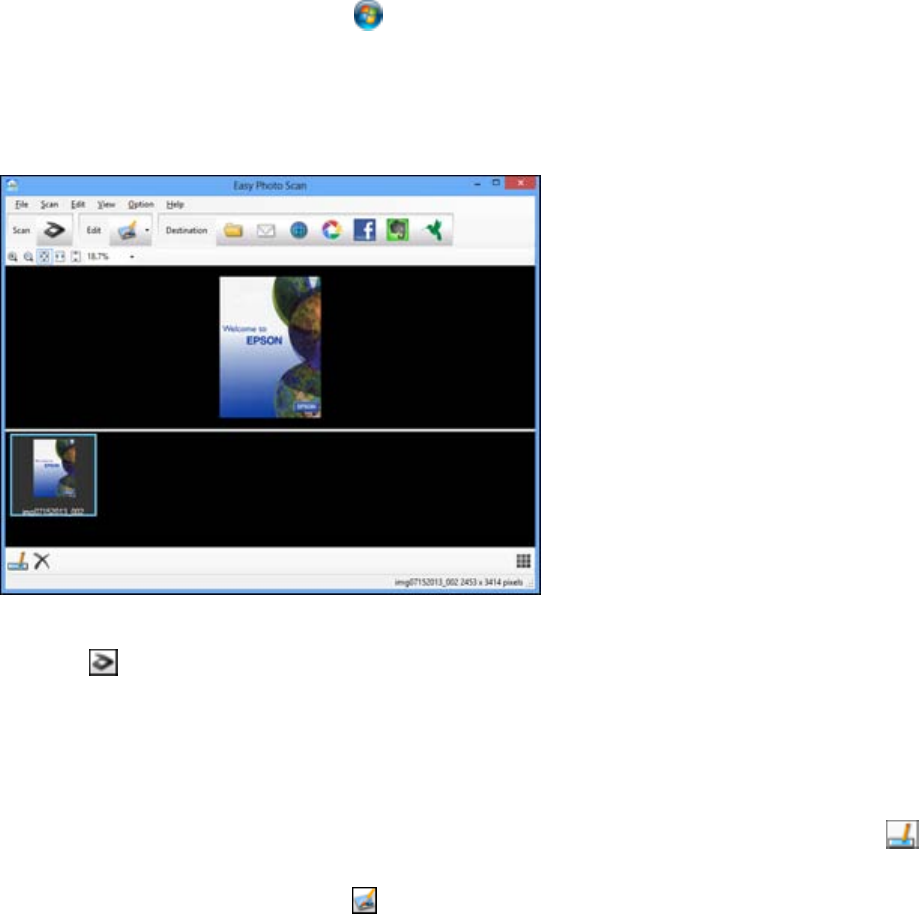Delete selected image with X icon
This screenshot has height=914, width=919.
pyautogui.click(x=42, y=561)
